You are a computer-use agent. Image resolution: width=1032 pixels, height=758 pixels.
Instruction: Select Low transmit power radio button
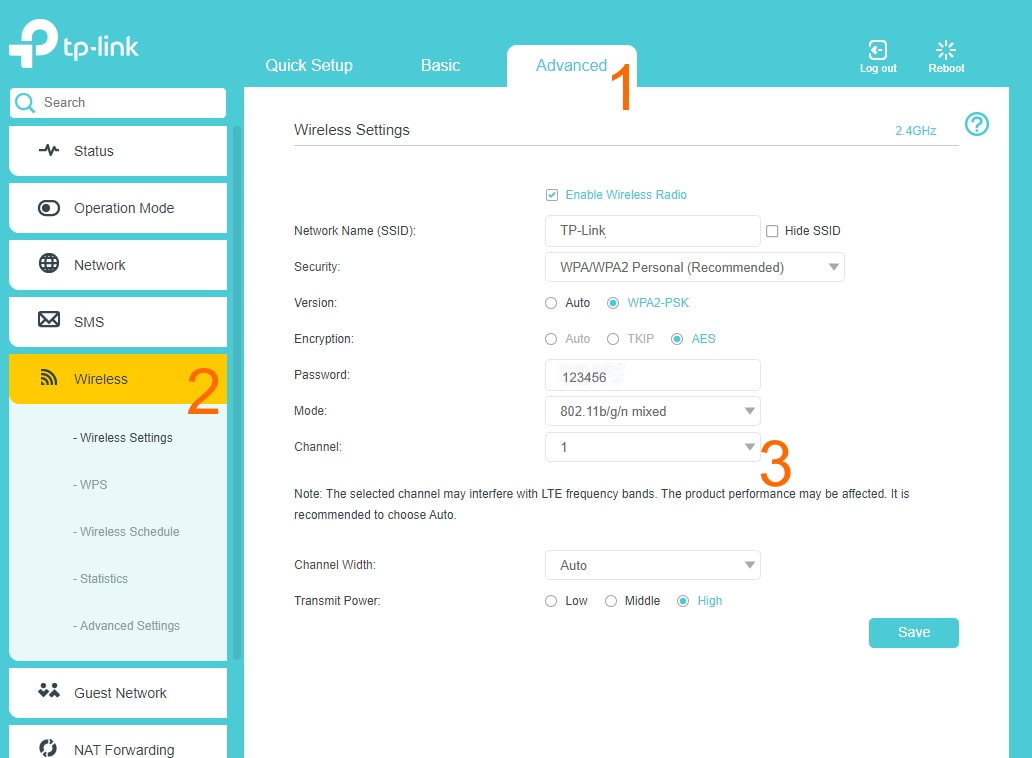point(551,601)
